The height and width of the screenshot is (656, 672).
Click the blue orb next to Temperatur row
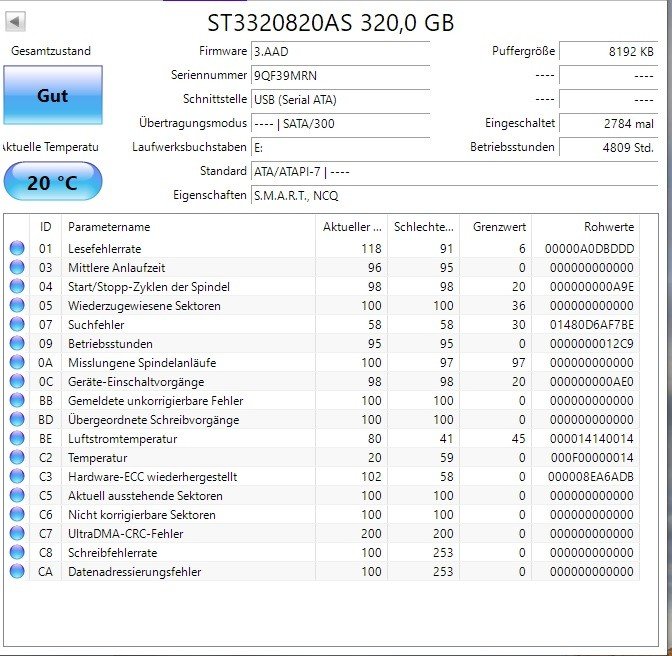[17, 458]
